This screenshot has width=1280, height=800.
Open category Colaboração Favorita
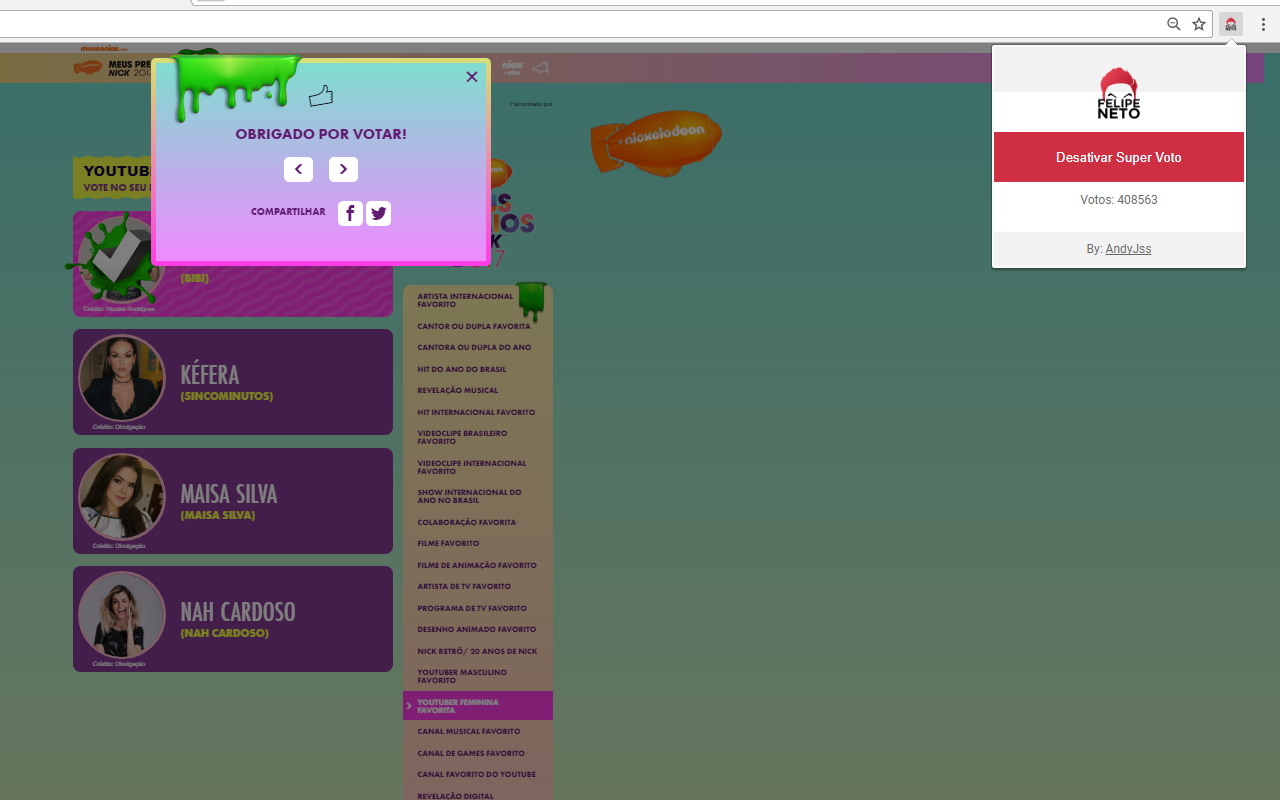tap(467, 522)
